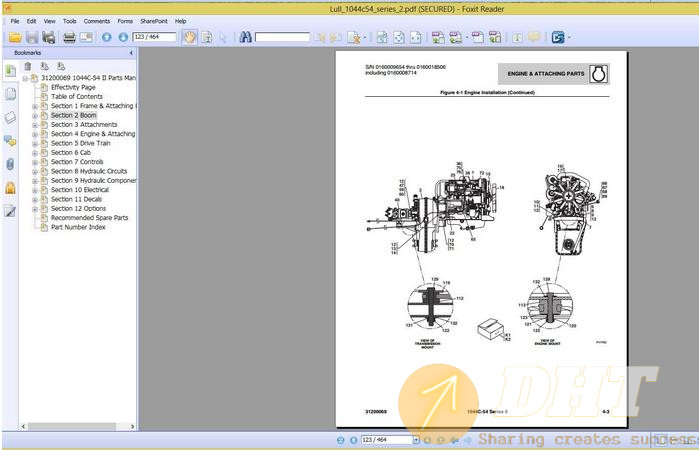
Task: Open the Security lock side panel
Action: pyautogui.click(x=11, y=188)
